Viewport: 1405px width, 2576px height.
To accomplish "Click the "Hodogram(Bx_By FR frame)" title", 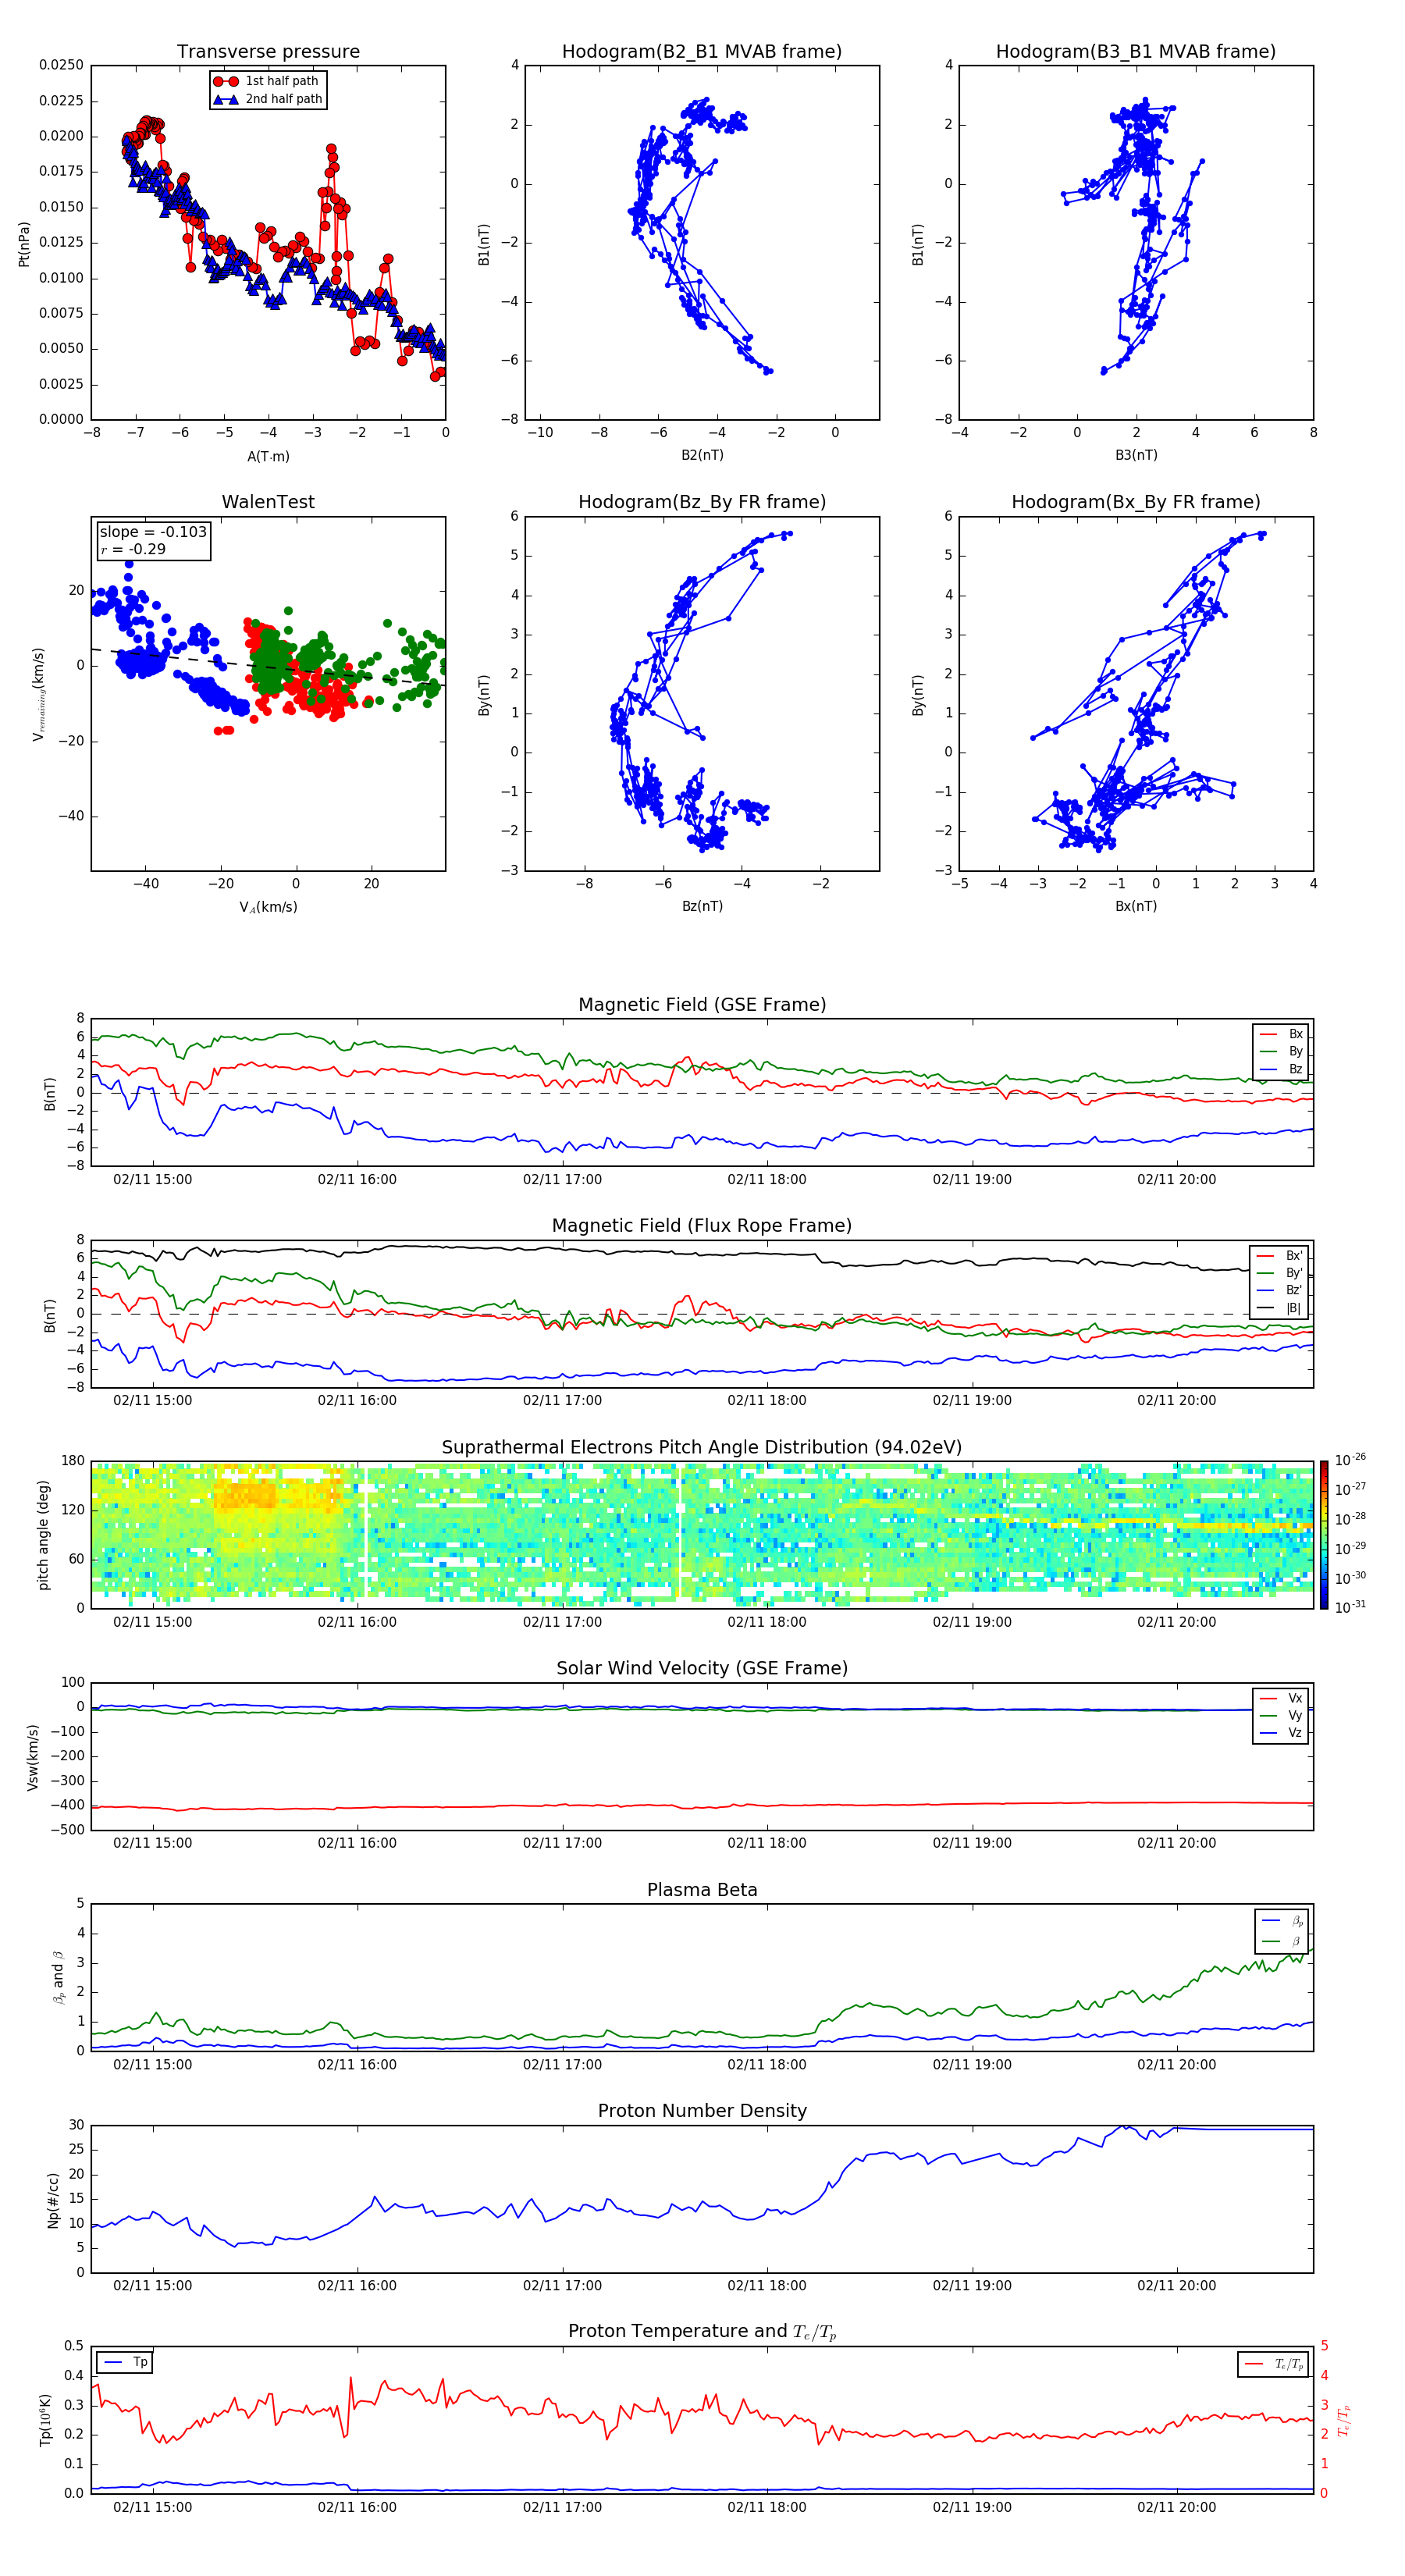I will [x=1136, y=502].
